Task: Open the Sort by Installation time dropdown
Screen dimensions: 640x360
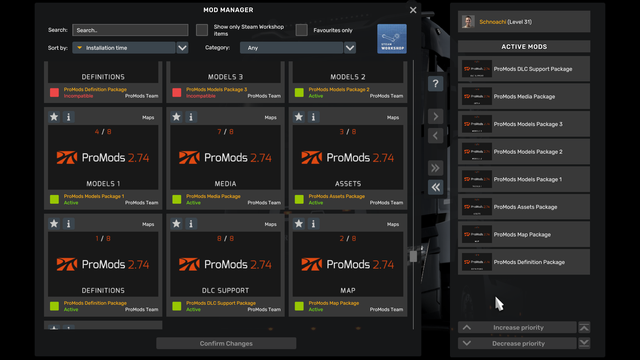Action: [124, 48]
